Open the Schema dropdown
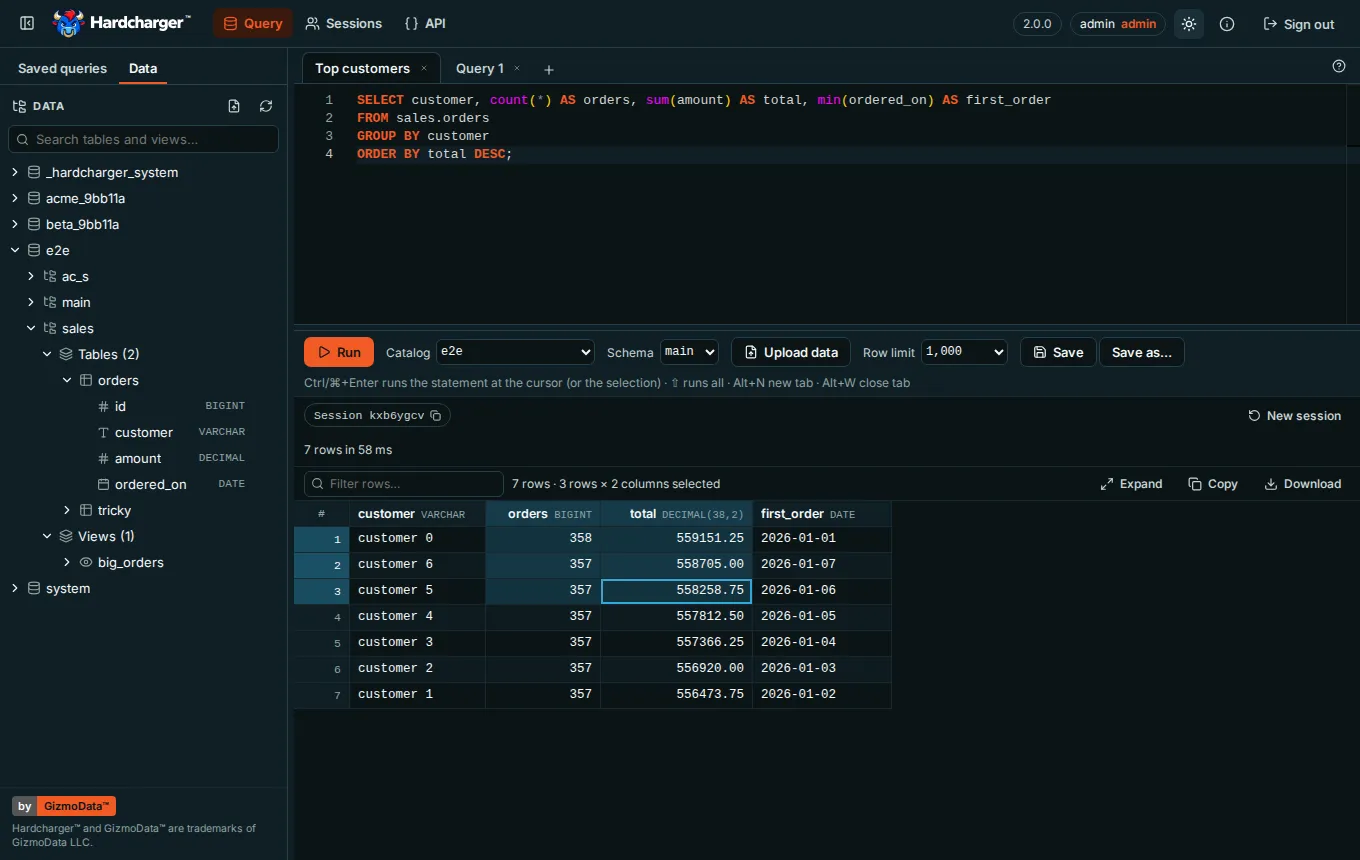The height and width of the screenshot is (860, 1360). (x=690, y=352)
